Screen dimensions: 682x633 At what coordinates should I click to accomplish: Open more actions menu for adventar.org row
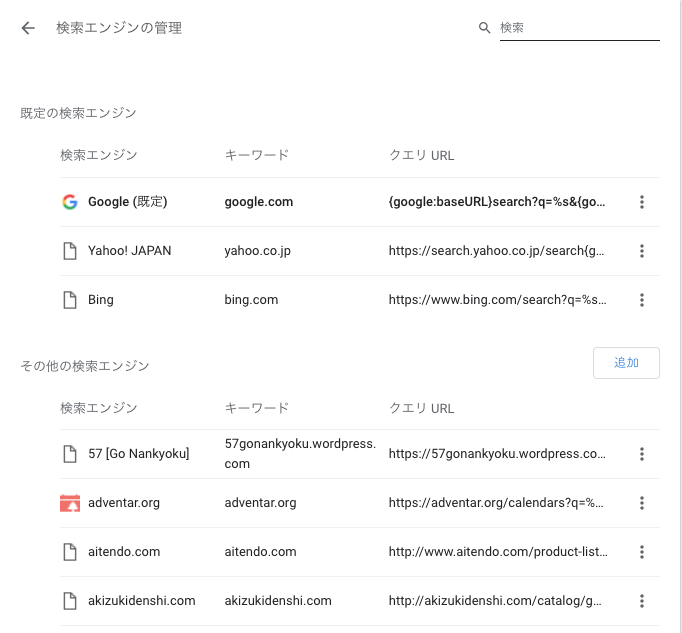[642, 503]
